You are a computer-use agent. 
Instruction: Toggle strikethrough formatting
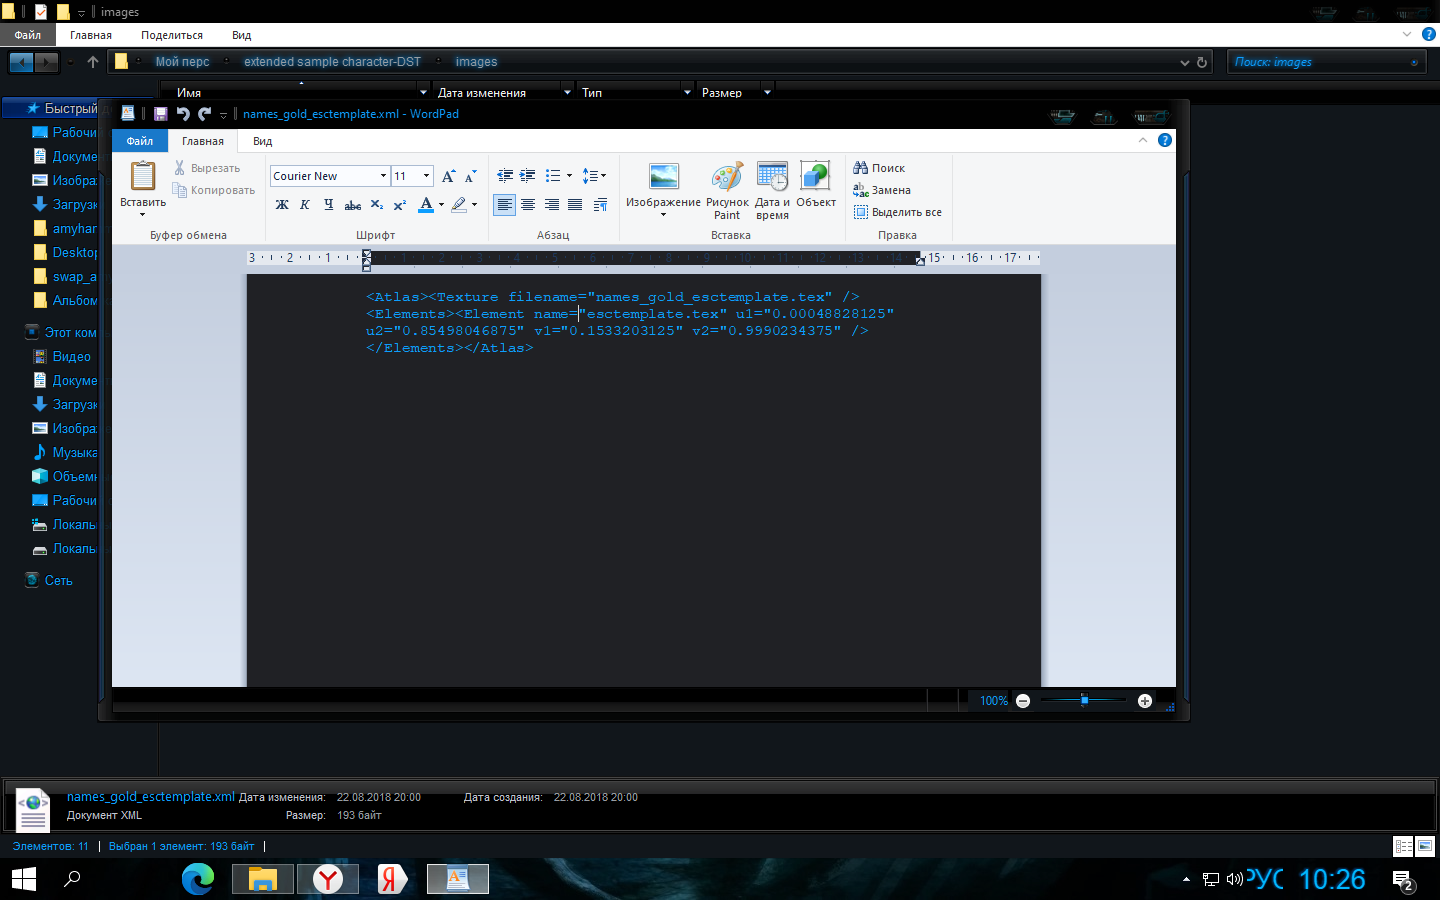pyautogui.click(x=352, y=205)
